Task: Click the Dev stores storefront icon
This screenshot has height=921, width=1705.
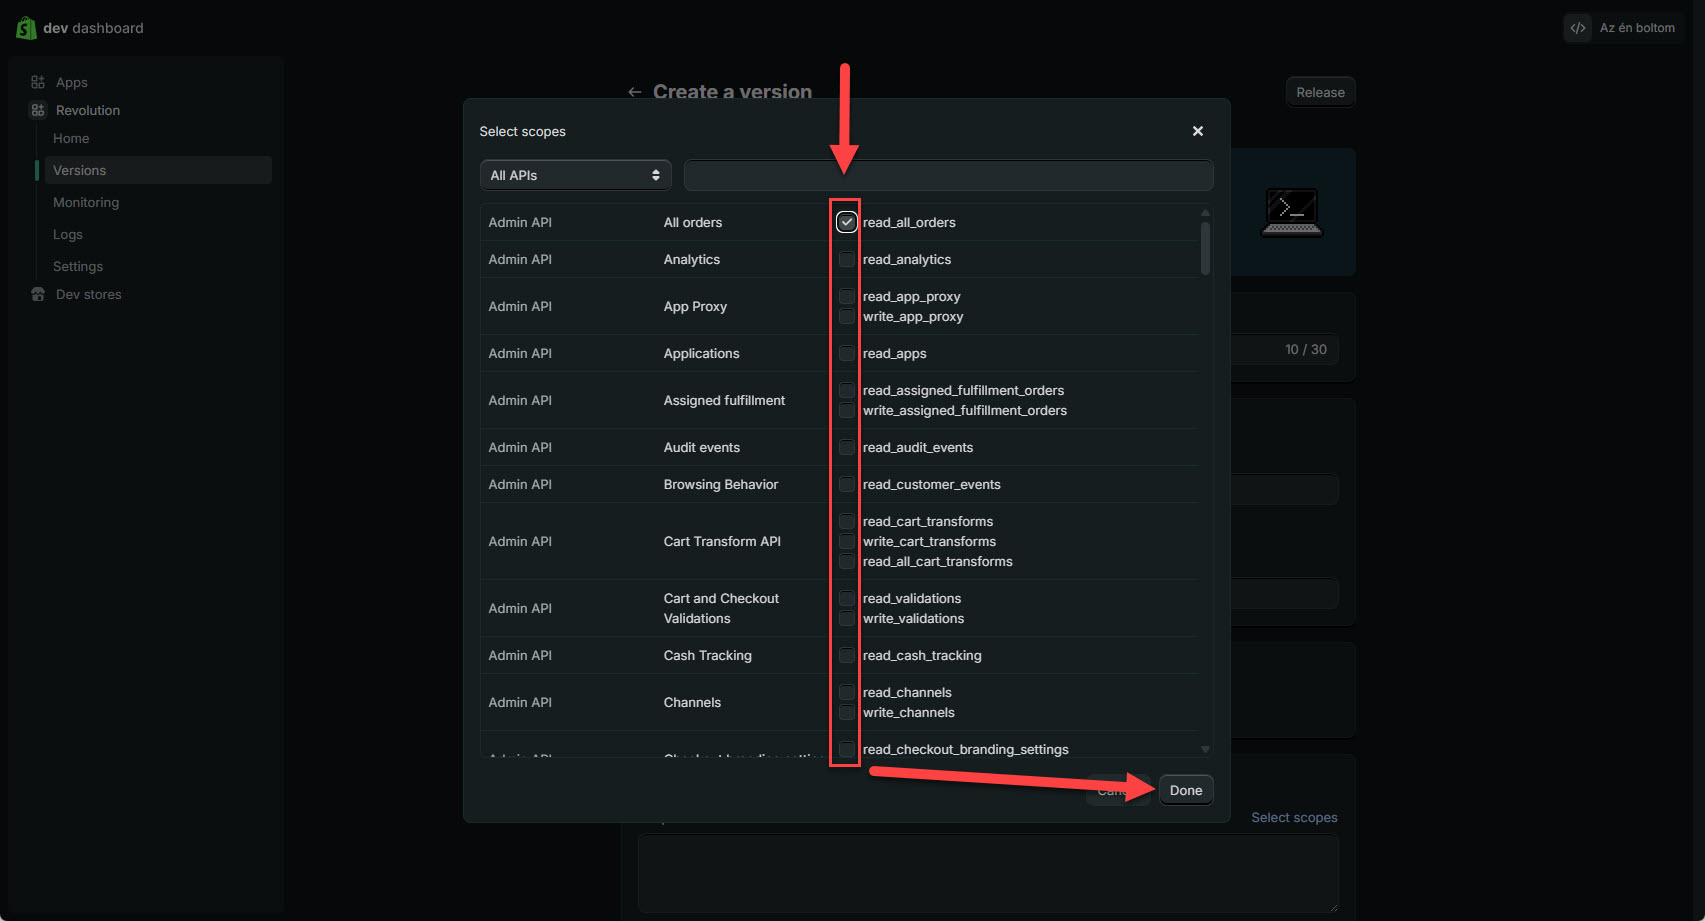Action: [38, 294]
